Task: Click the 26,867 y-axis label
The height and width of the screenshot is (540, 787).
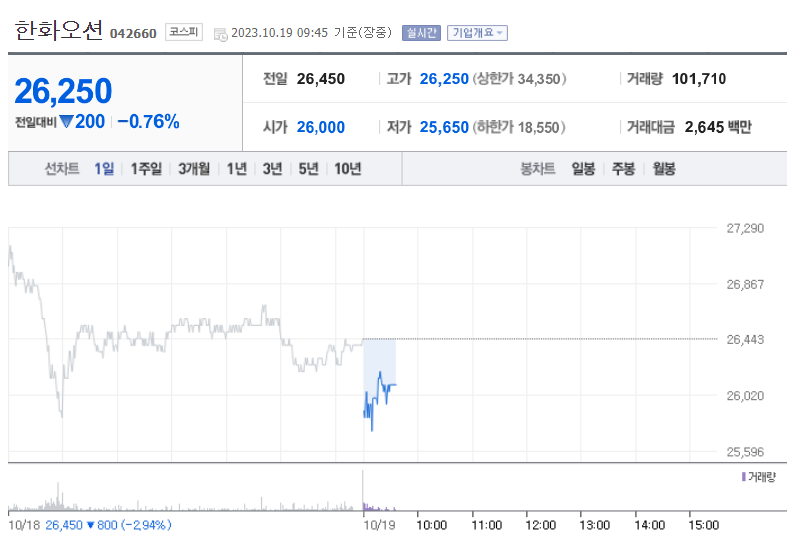Action: pos(745,285)
